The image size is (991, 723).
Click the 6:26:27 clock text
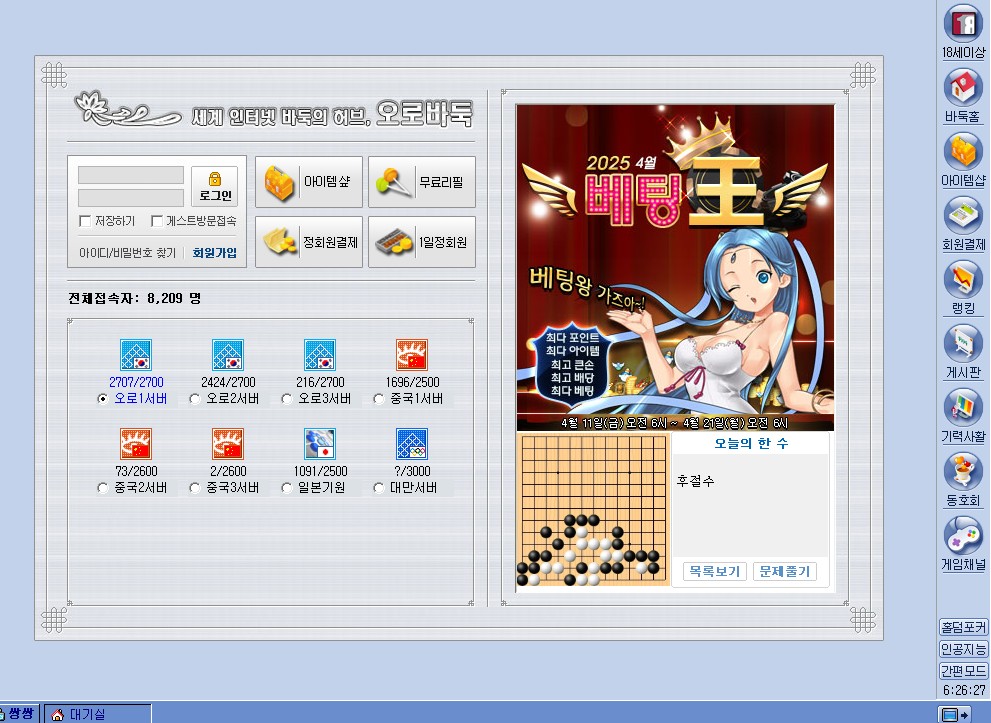click(x=964, y=690)
